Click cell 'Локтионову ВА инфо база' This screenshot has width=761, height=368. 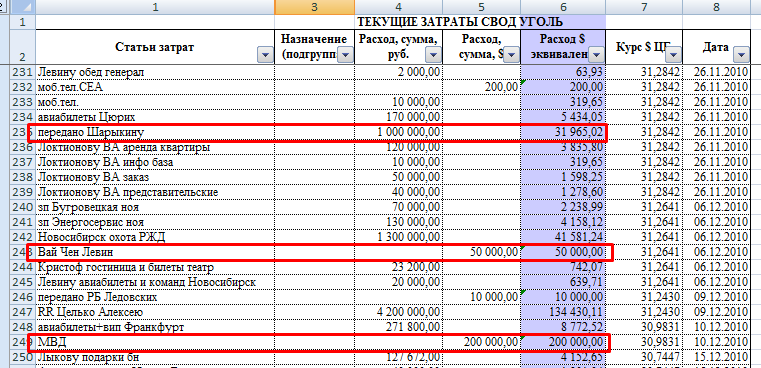(155, 162)
